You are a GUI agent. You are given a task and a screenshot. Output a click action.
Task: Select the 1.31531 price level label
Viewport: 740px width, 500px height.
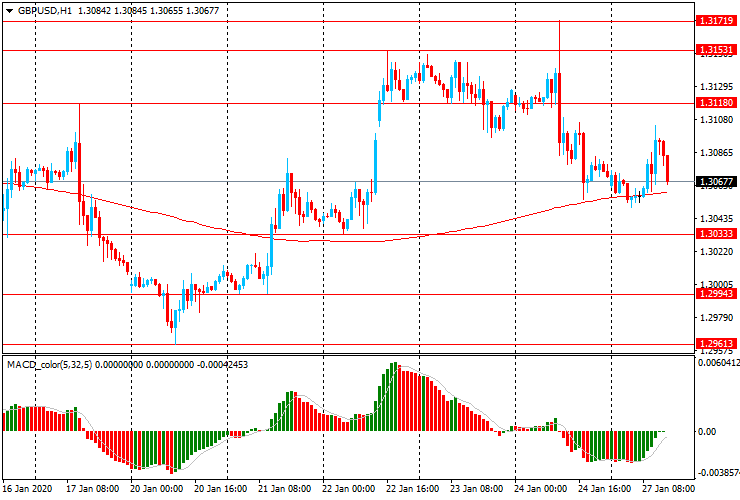[x=716, y=50]
